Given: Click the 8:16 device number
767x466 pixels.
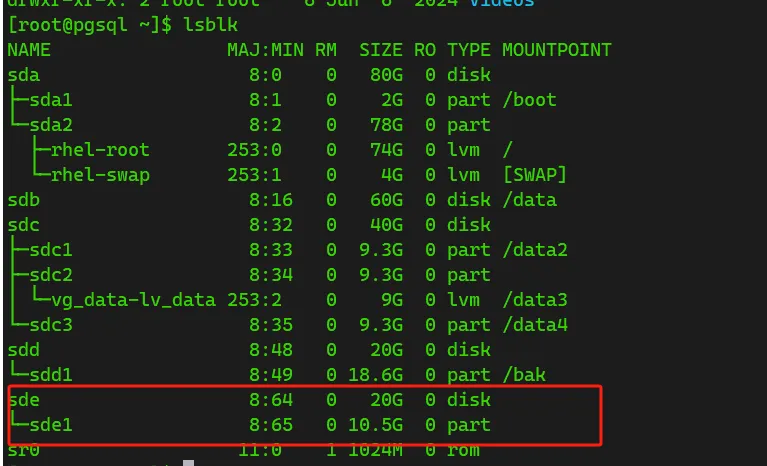Looking at the screenshot, I should tap(271, 200).
